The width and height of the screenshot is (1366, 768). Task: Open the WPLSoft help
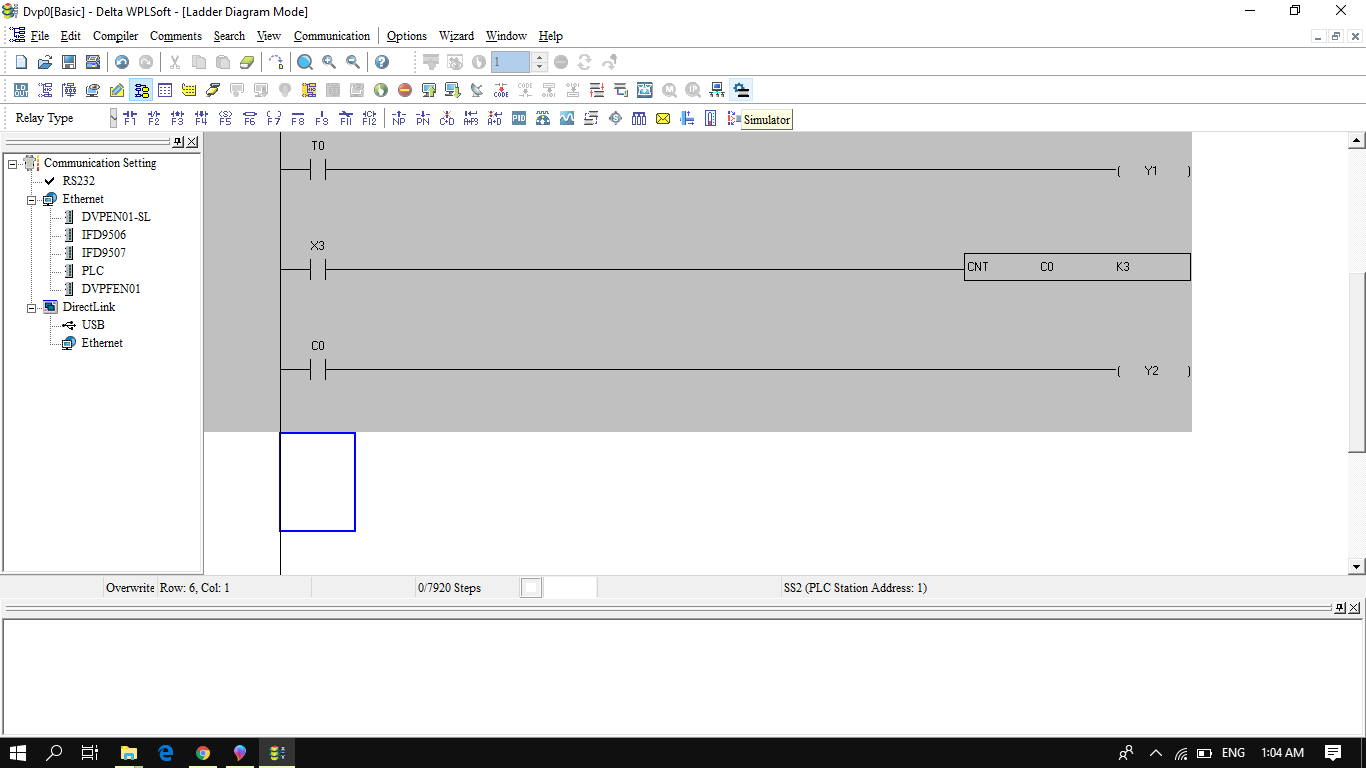pyautogui.click(x=383, y=61)
